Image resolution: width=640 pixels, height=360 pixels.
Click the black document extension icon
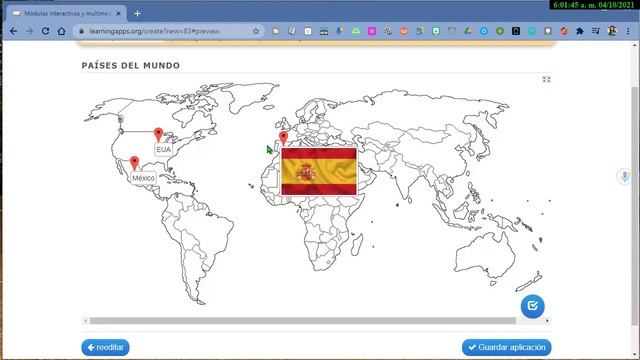point(516,31)
